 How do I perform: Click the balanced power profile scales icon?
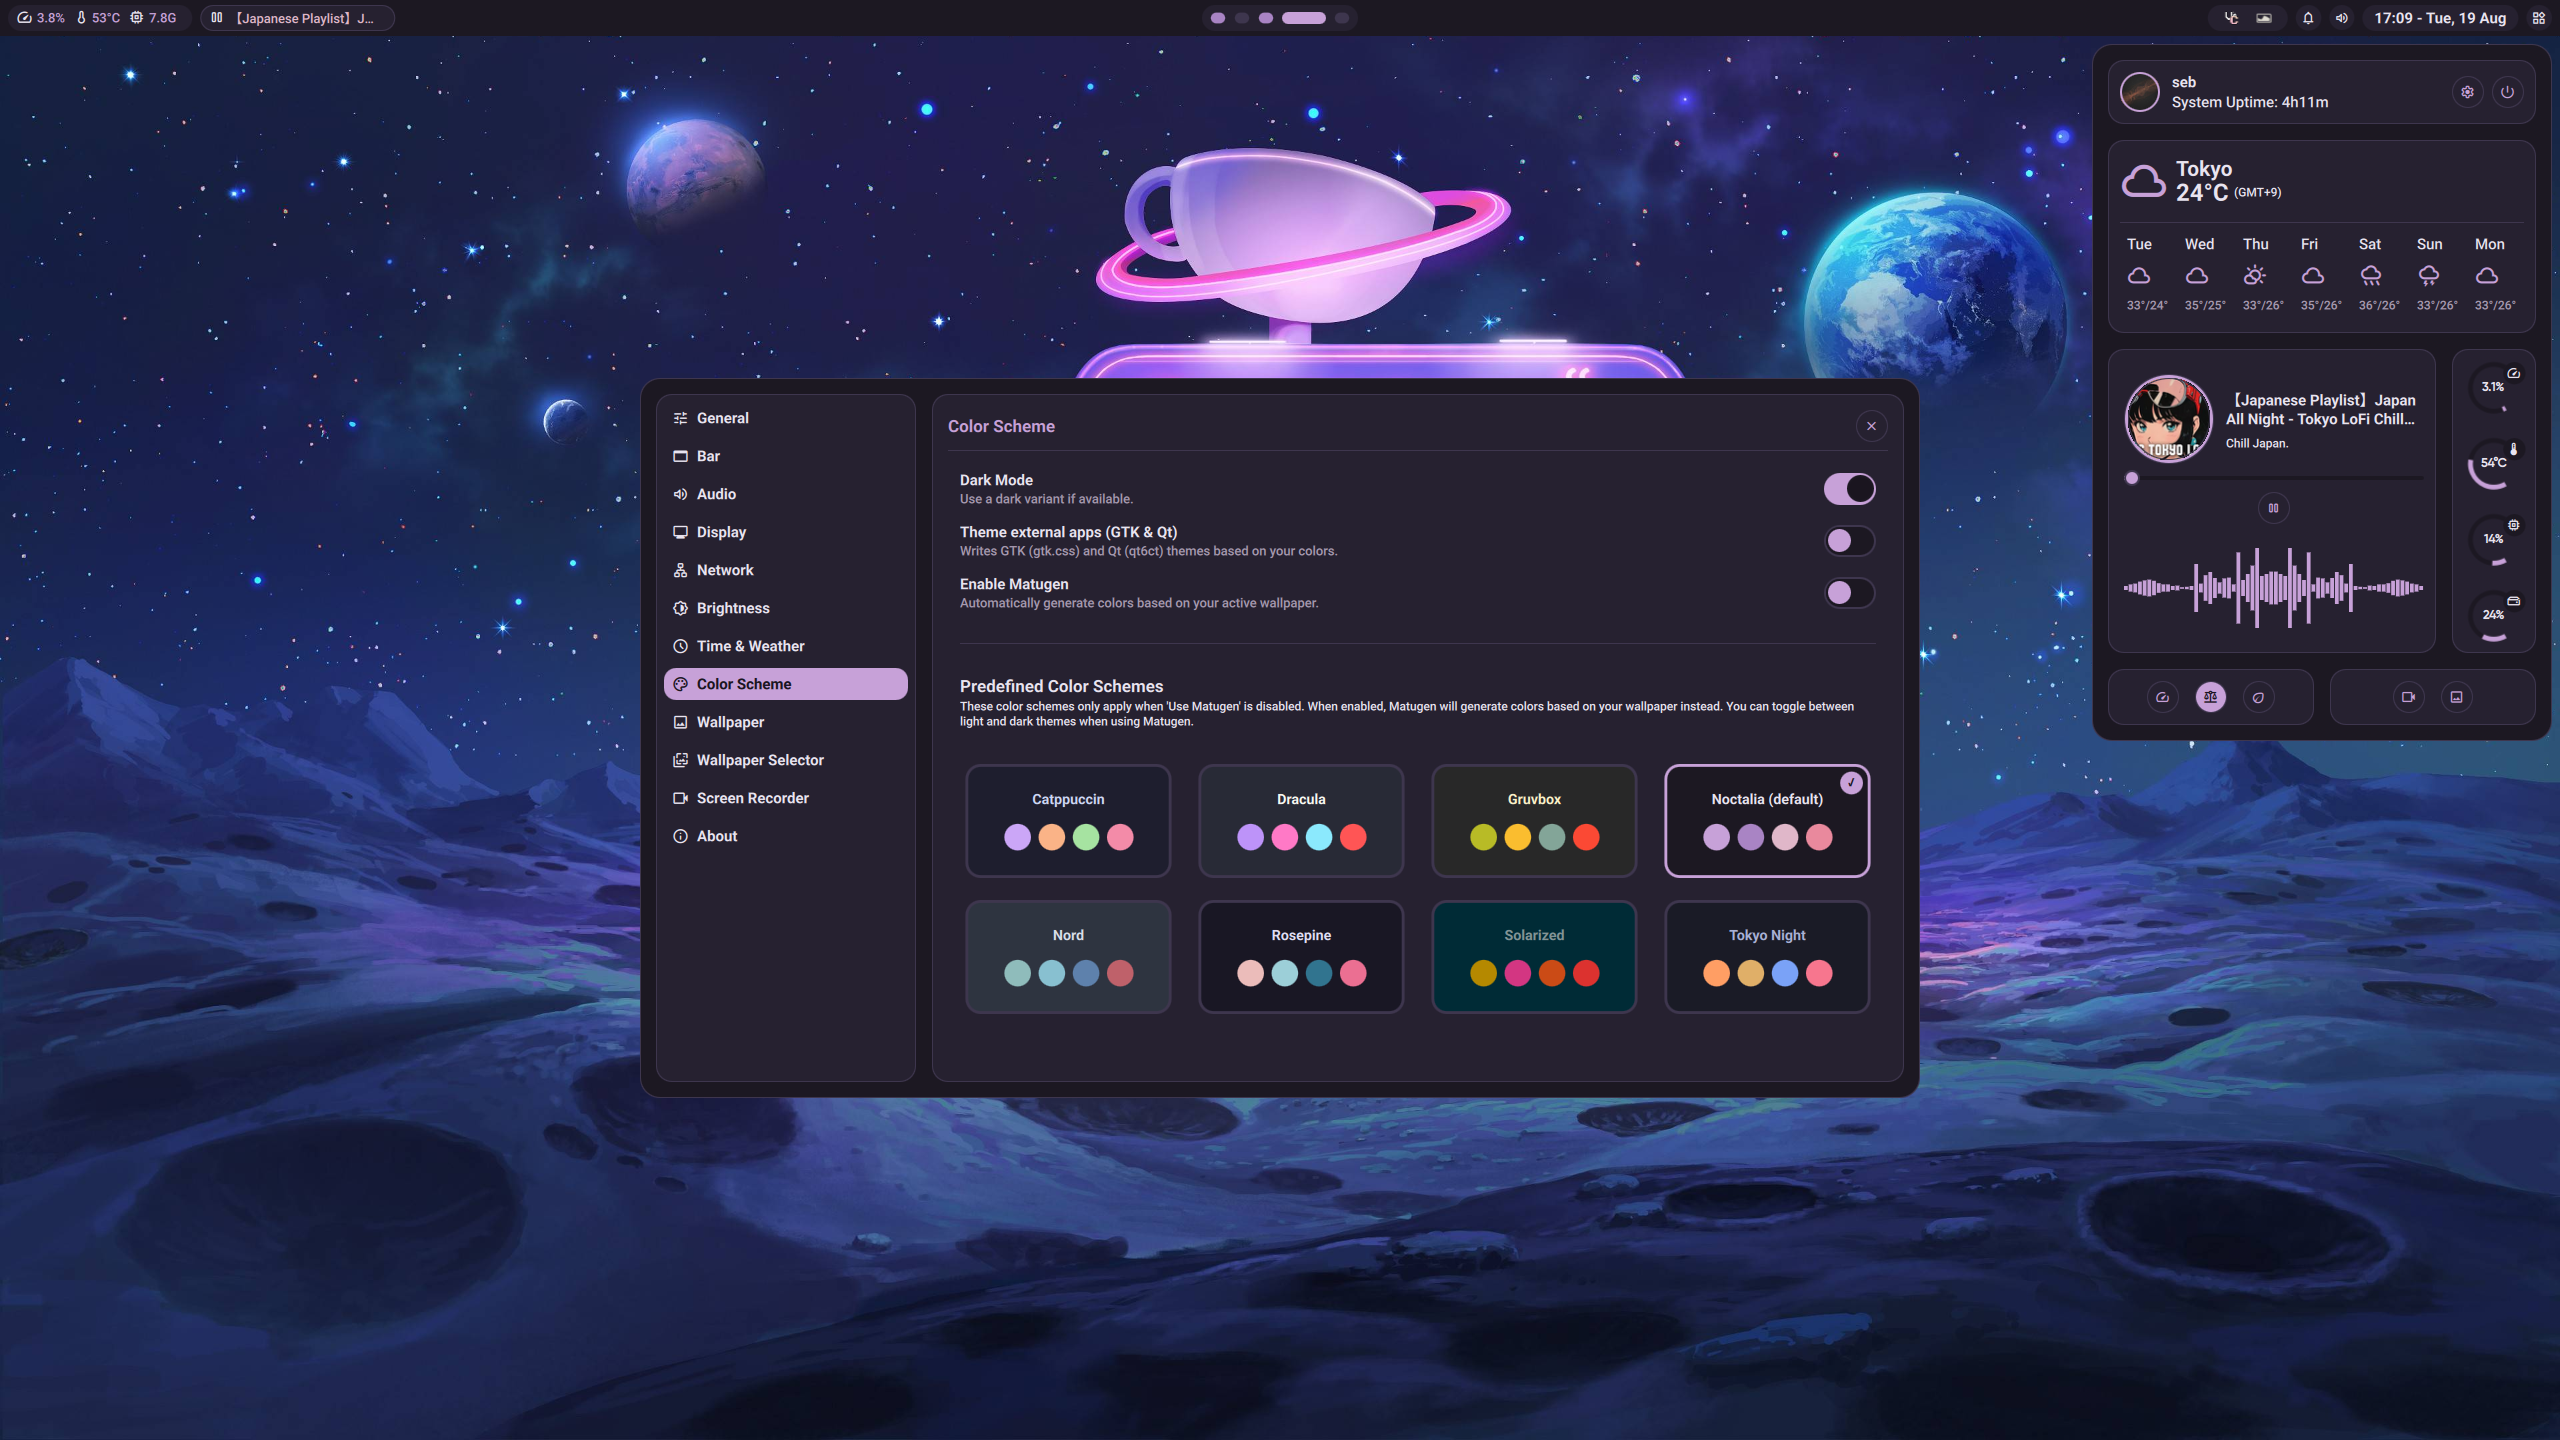click(2210, 697)
